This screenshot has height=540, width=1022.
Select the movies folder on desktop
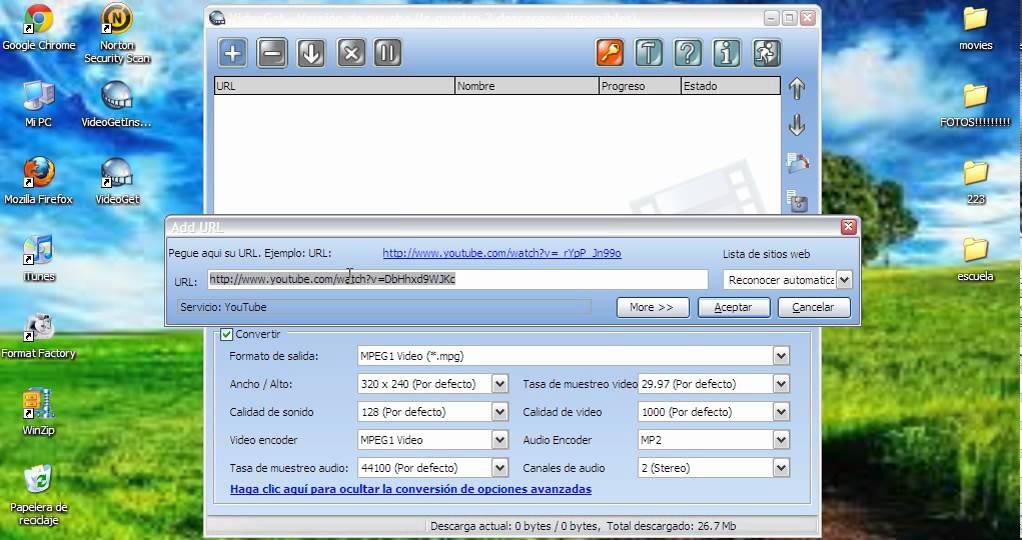click(976, 27)
